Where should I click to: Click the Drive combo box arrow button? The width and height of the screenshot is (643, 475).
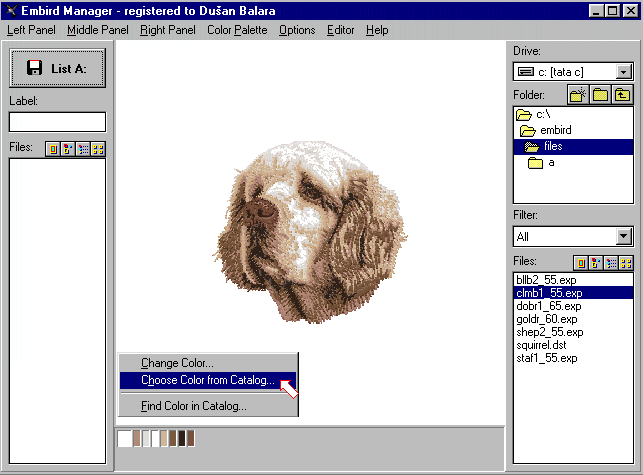(623, 72)
